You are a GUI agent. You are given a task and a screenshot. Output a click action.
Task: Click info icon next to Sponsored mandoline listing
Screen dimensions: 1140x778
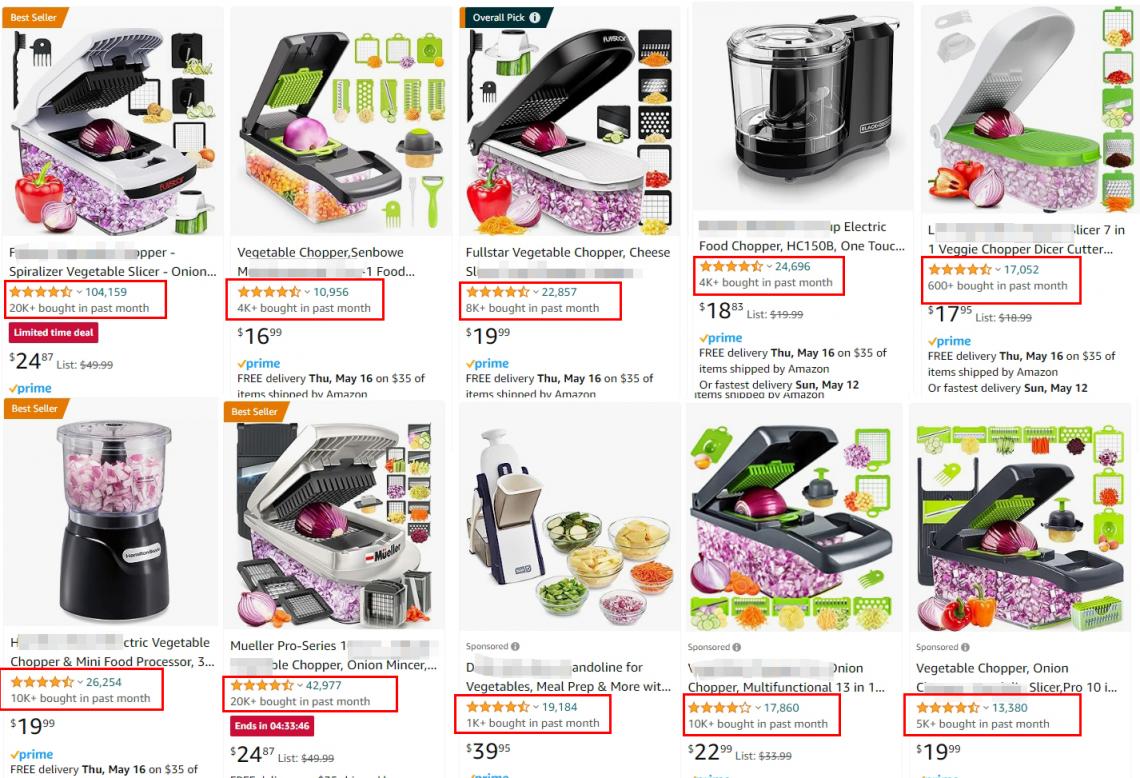pyautogui.click(x=515, y=646)
